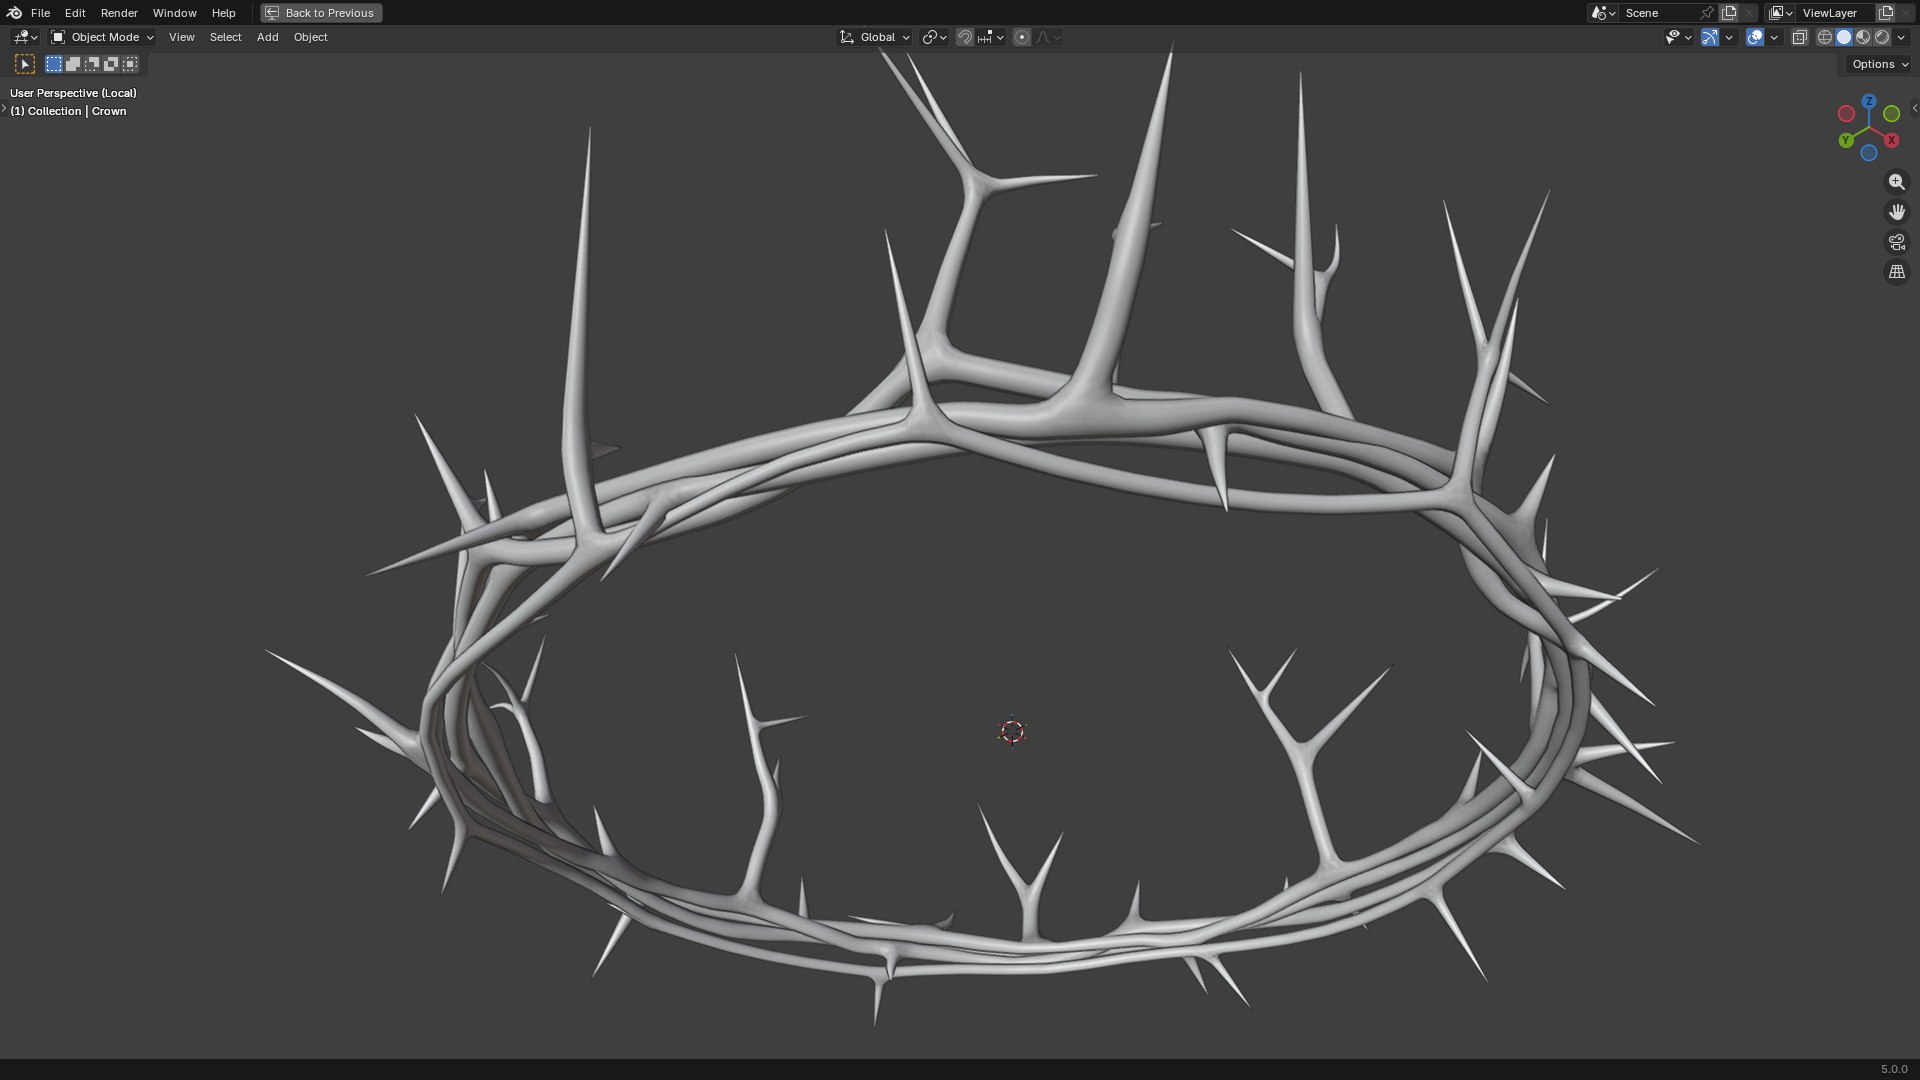The image size is (1920, 1080).
Task: Toggle Show Gizmo in viewport
Action: coord(1710,37)
